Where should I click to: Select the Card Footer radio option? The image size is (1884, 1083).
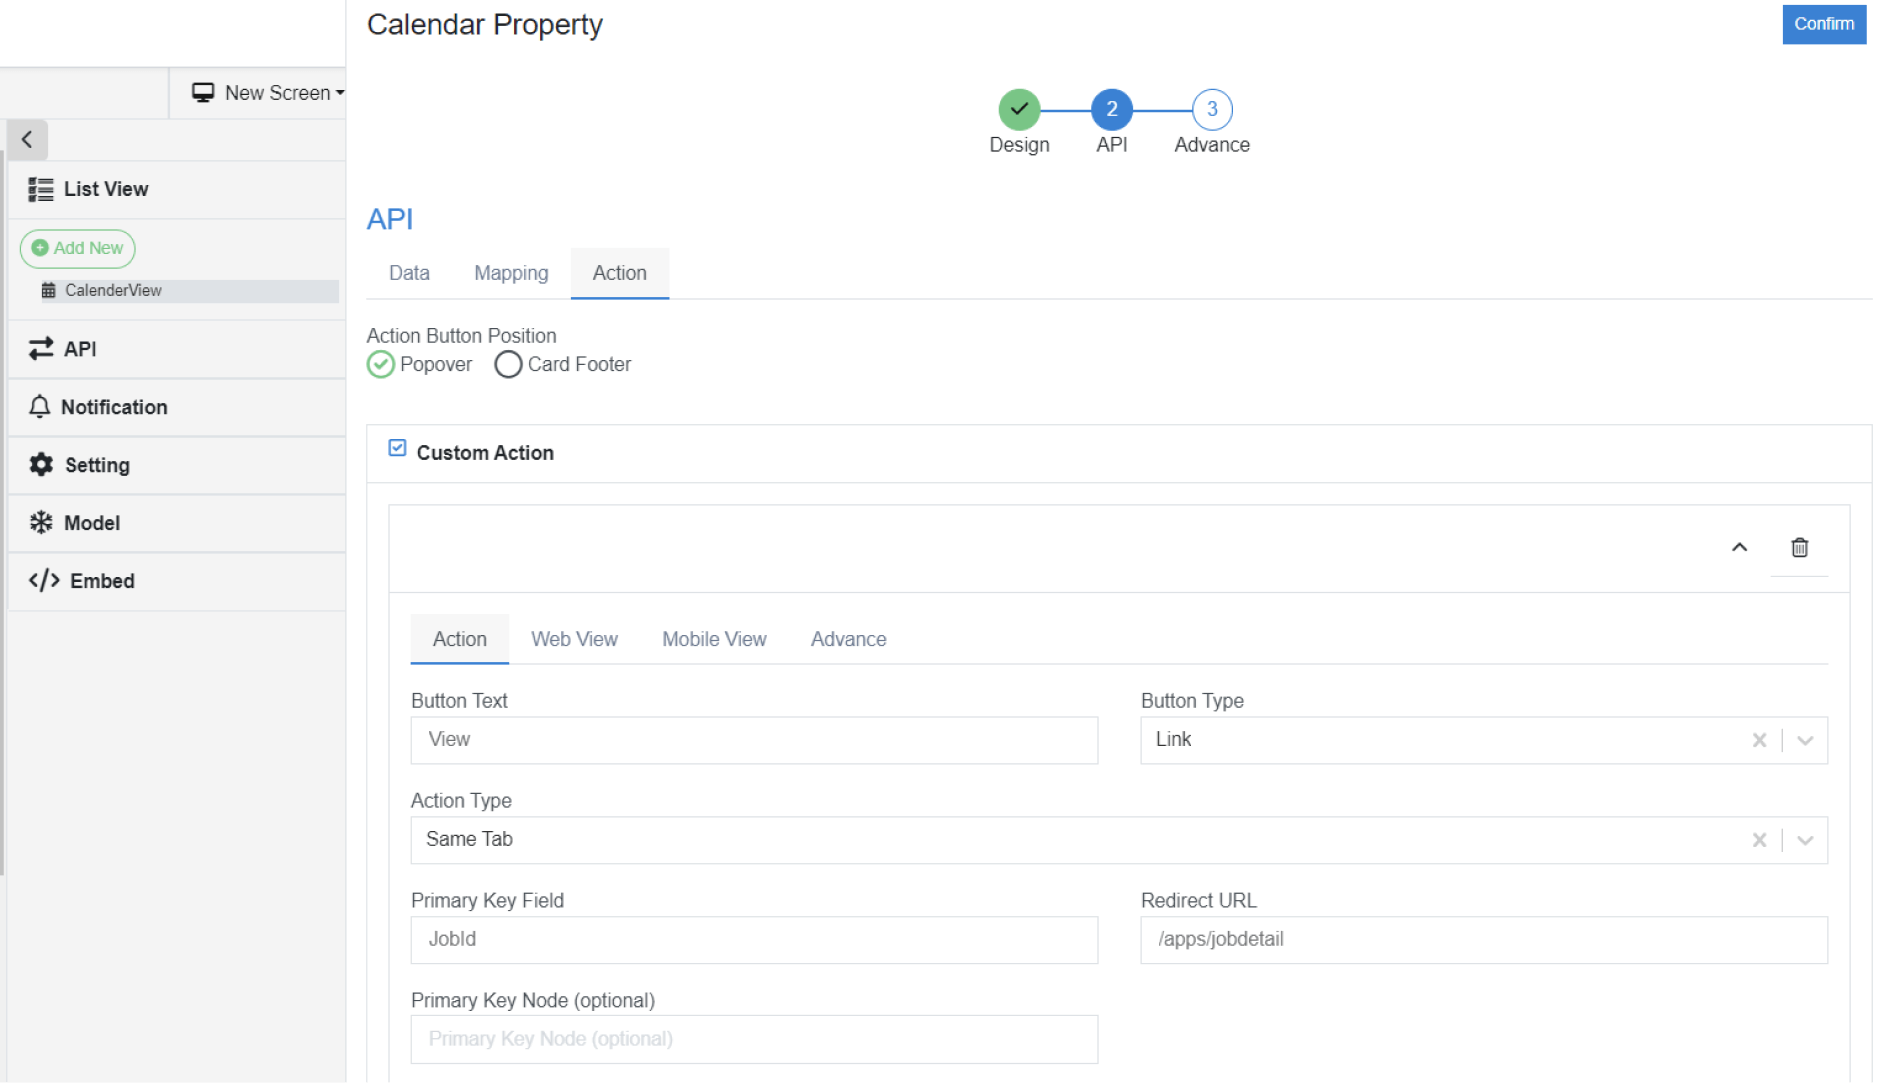coord(508,364)
